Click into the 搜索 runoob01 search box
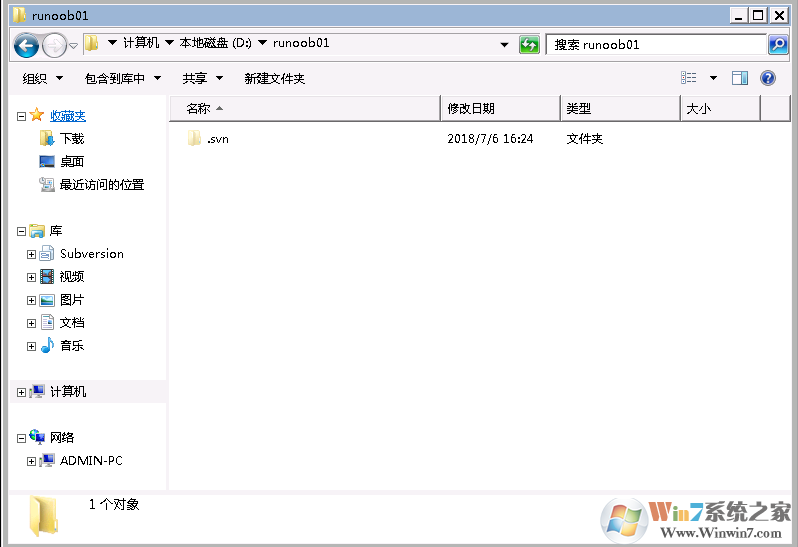The height and width of the screenshot is (547, 798). point(656,45)
